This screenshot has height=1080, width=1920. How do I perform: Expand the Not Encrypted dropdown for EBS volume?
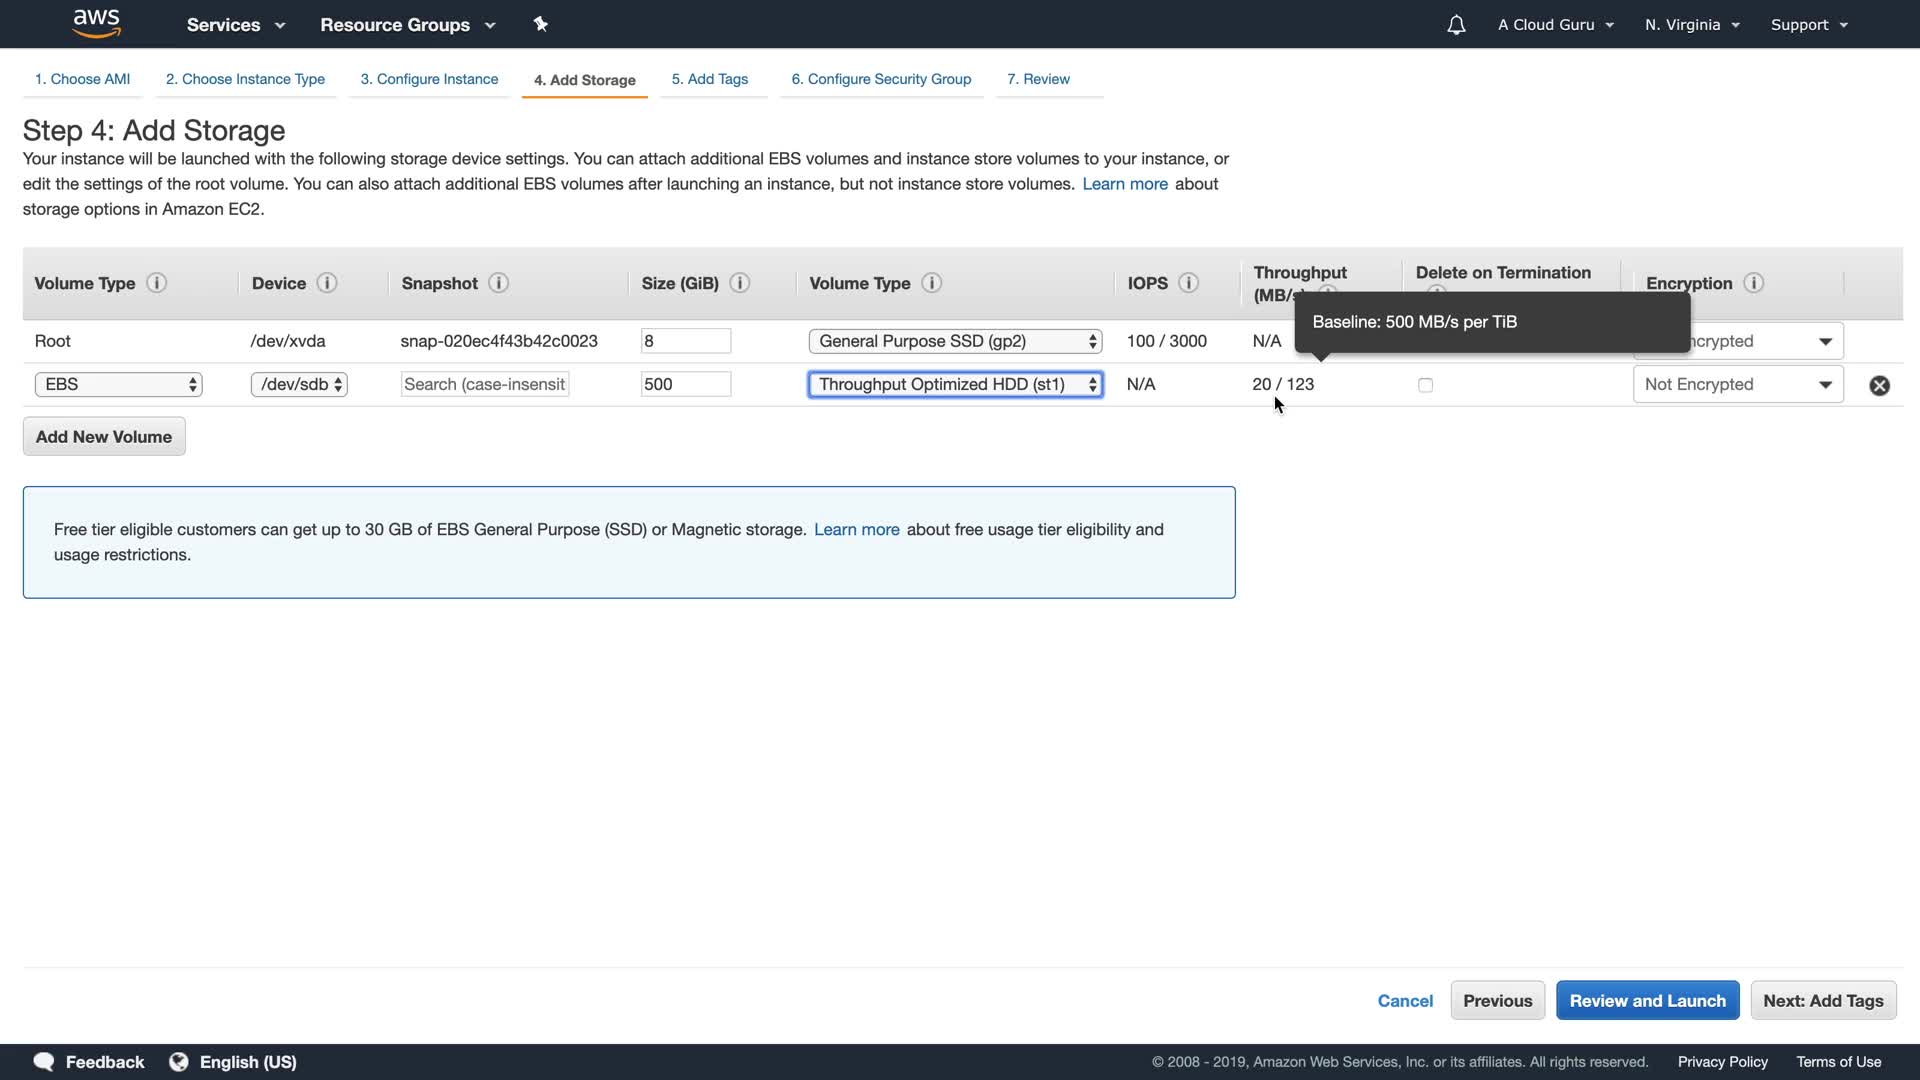(x=1737, y=384)
